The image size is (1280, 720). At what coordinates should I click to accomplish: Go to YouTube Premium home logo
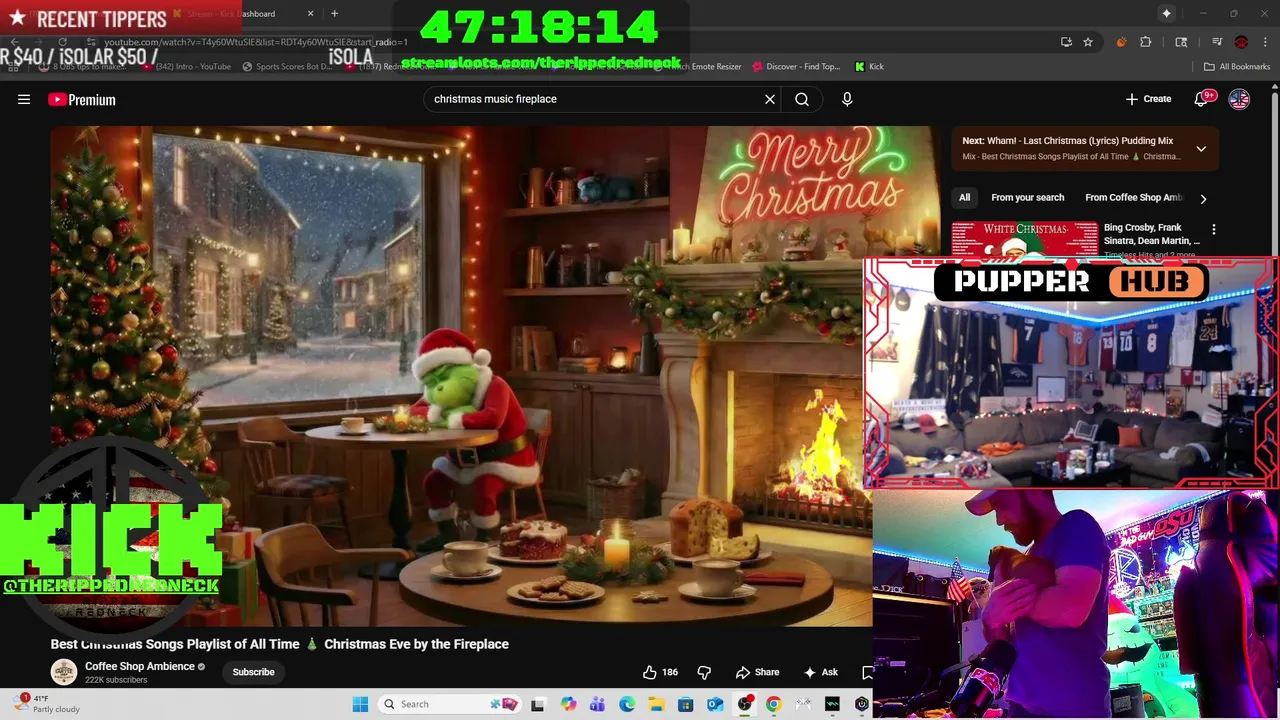82,99
